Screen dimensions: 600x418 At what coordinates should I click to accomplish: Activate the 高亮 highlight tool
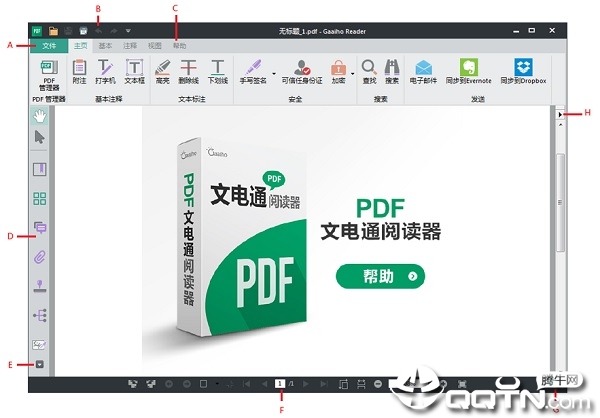click(163, 72)
